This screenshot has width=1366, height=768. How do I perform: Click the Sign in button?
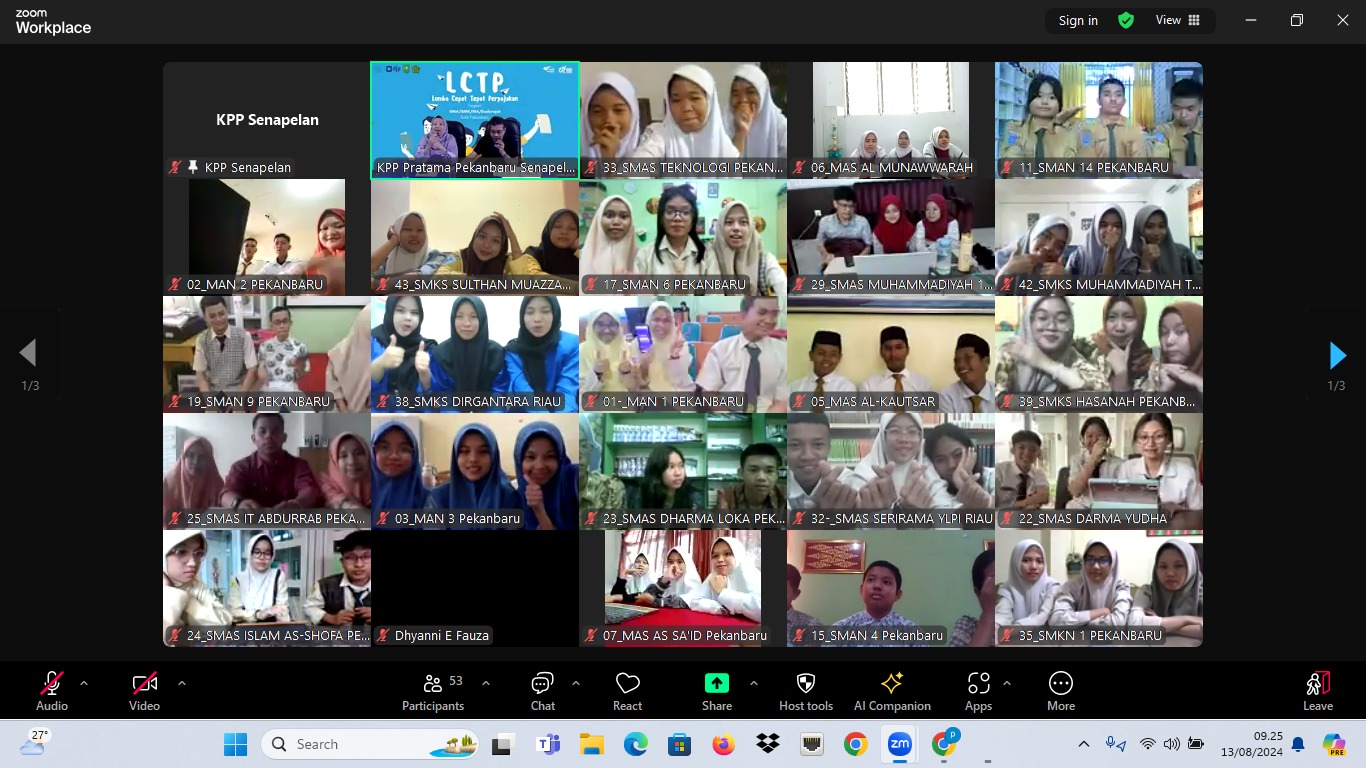[x=1078, y=20]
